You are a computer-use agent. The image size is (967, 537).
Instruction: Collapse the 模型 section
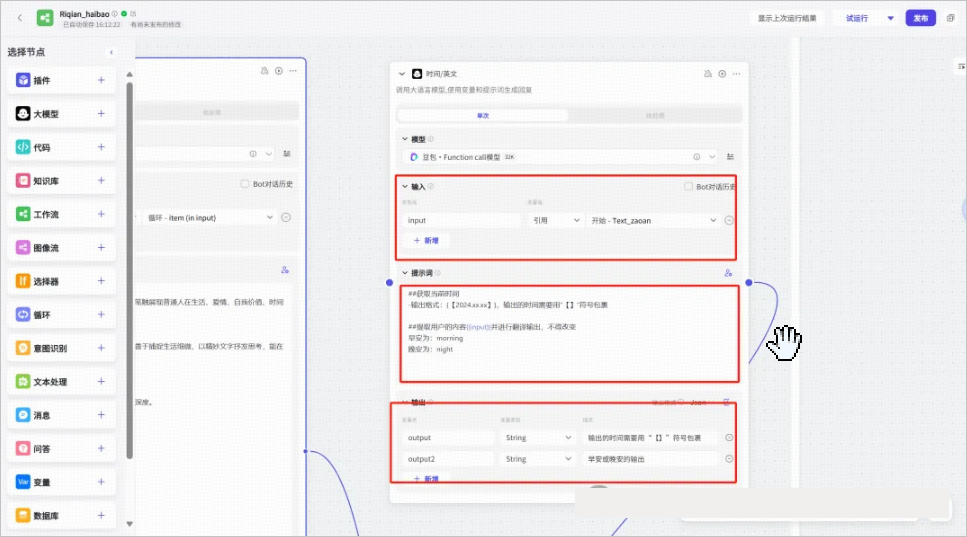tap(405, 139)
